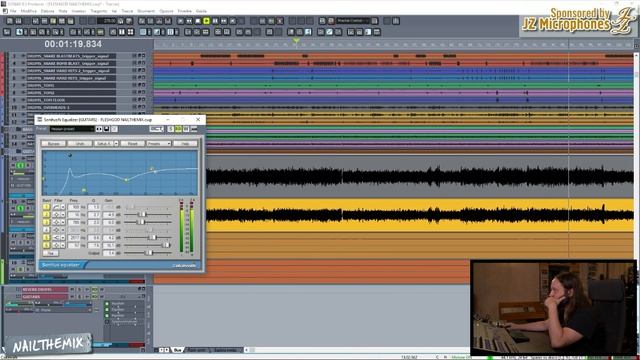Click the green highlighted button in plugin header
Screen dimensions: 640x360
(178, 129)
